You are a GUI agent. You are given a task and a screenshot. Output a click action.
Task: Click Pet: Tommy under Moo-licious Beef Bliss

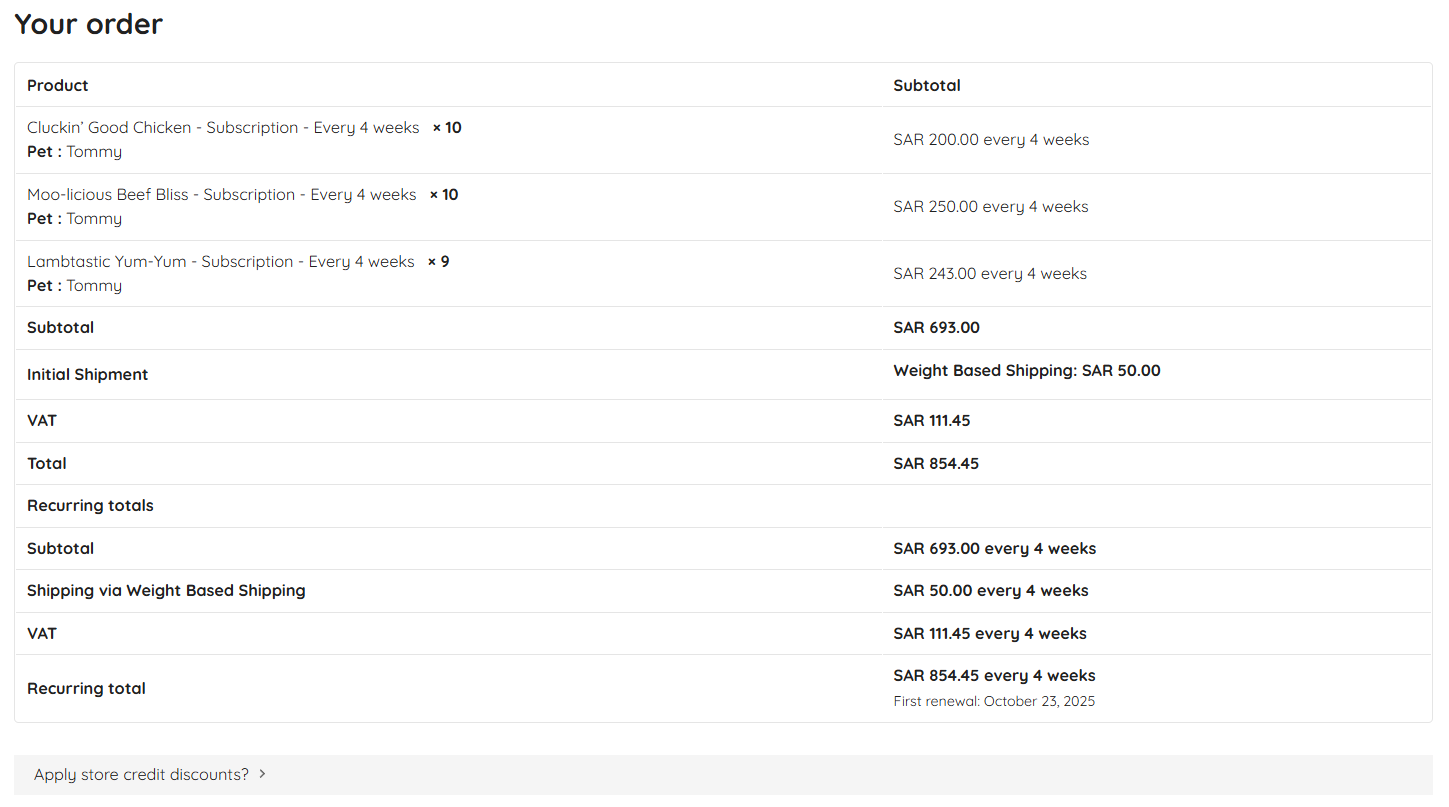pyautogui.click(x=75, y=219)
